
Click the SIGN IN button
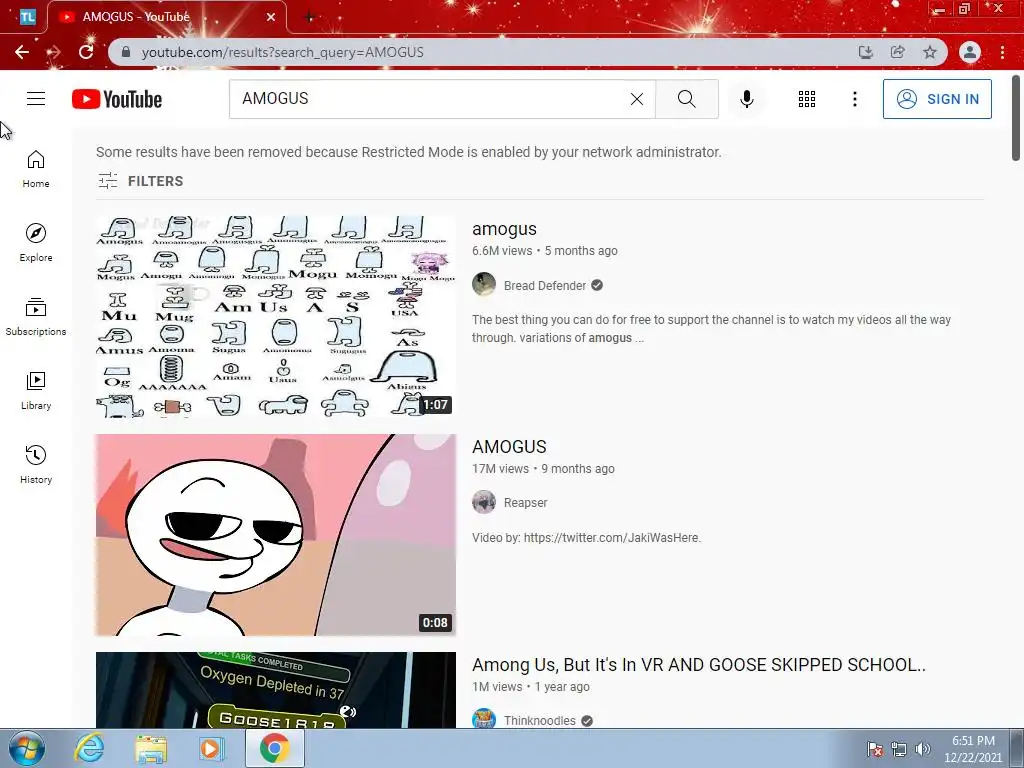[x=937, y=99]
